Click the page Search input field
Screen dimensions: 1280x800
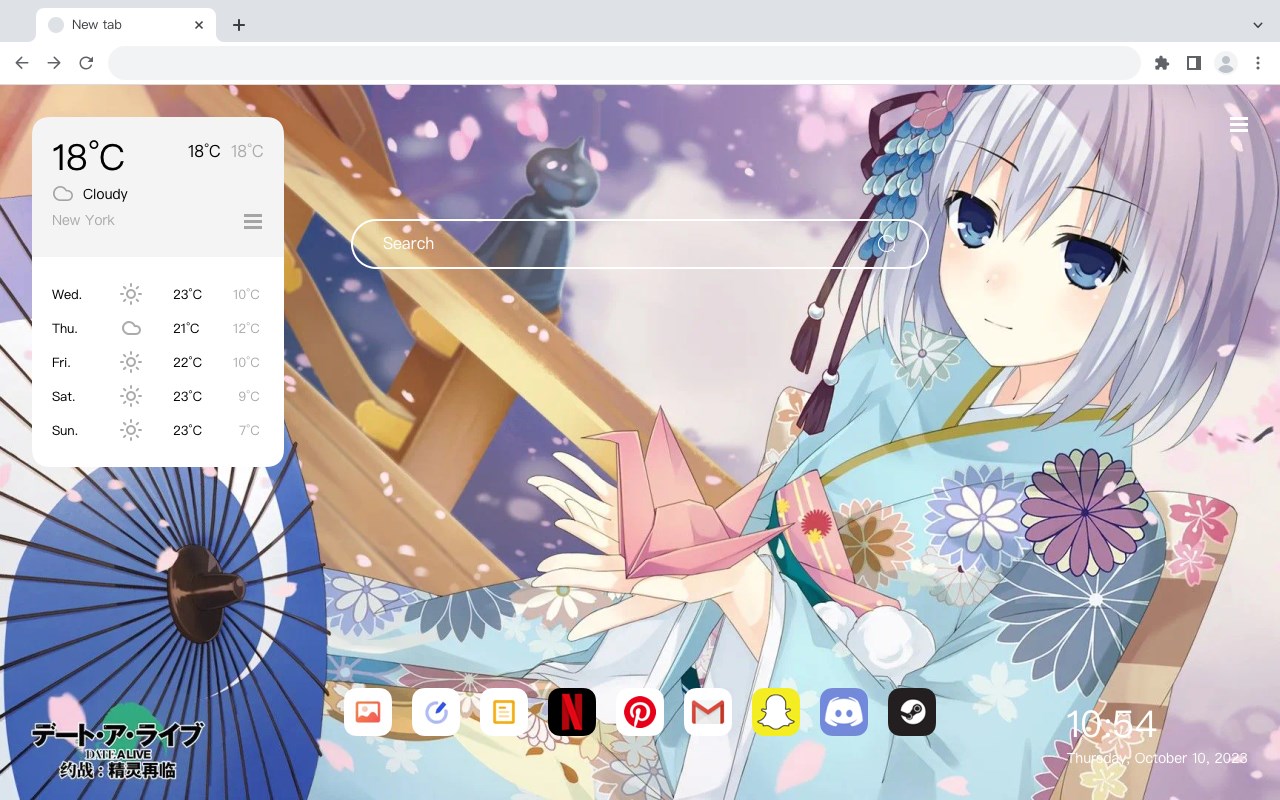(x=640, y=244)
